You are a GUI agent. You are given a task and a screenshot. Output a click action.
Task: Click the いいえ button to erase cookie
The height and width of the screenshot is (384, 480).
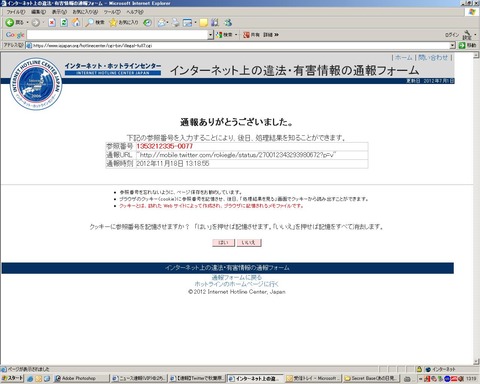coord(249,243)
